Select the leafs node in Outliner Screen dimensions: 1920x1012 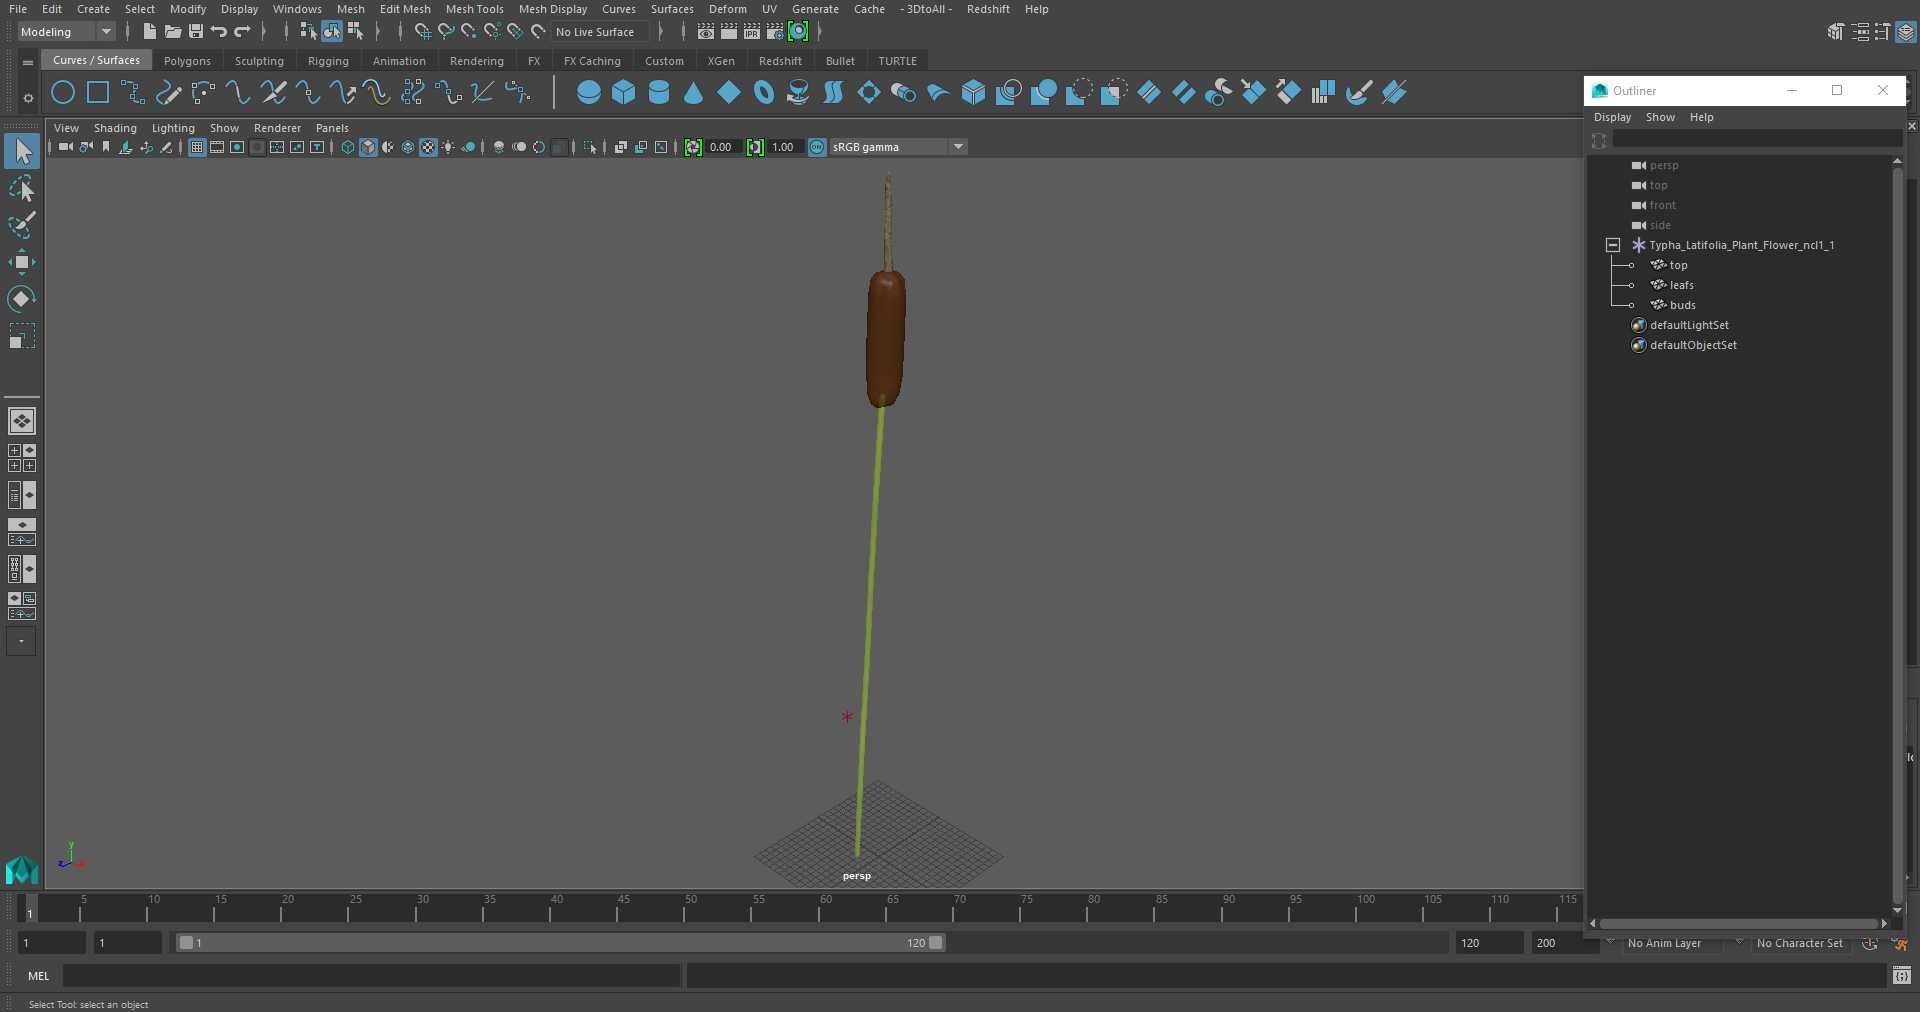1681,285
